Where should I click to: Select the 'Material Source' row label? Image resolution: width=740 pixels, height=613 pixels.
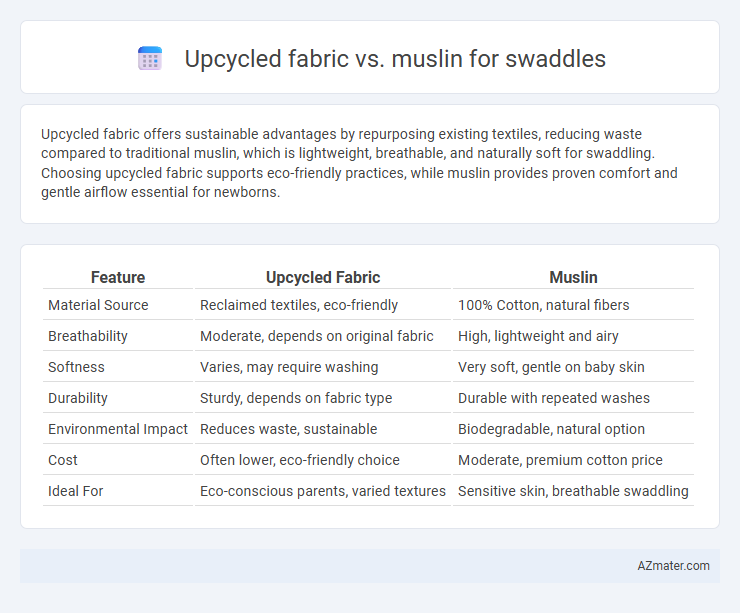(98, 305)
